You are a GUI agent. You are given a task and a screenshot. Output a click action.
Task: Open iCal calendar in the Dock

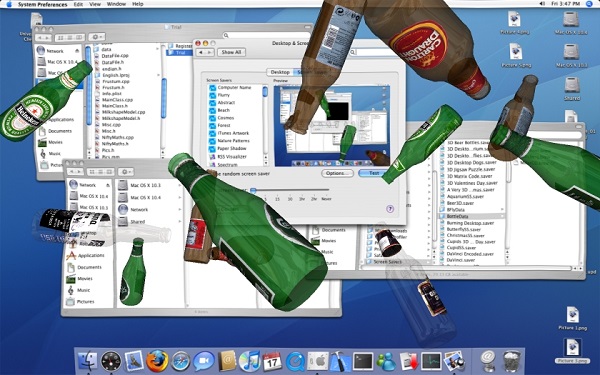point(272,361)
